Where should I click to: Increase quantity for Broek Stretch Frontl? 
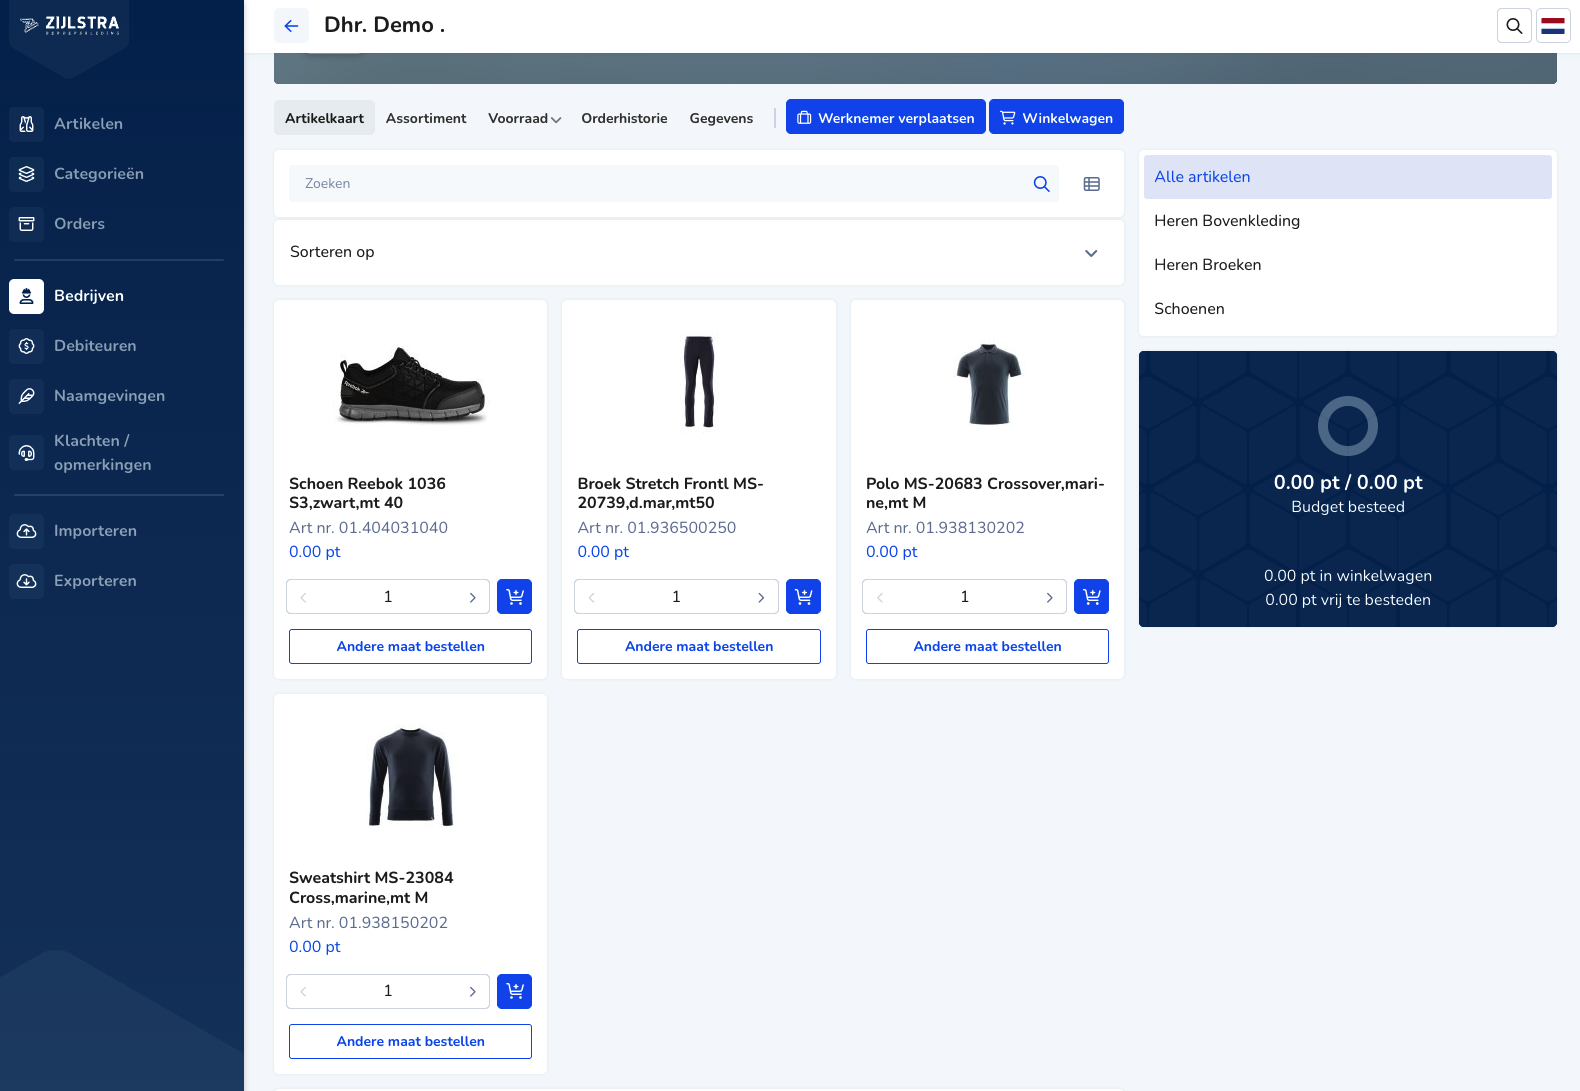[761, 597]
